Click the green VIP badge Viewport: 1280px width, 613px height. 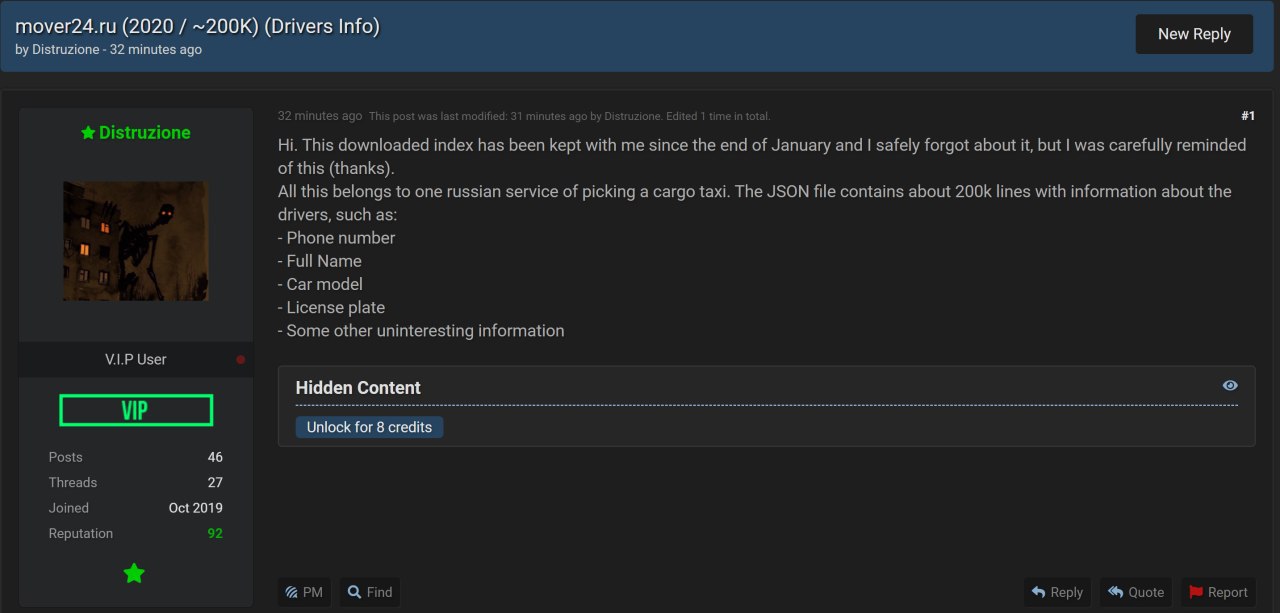point(135,410)
